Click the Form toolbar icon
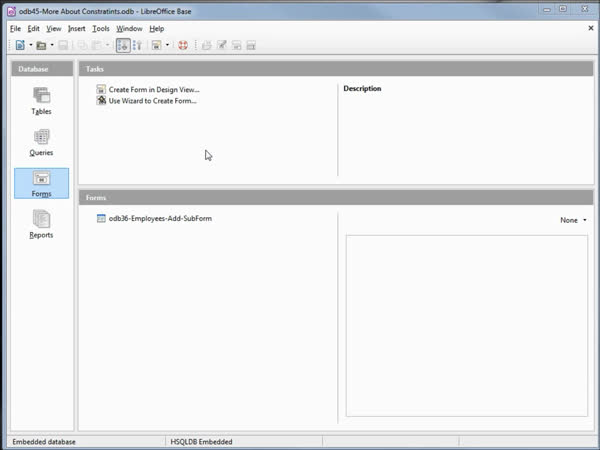The image size is (600, 450). 156,46
